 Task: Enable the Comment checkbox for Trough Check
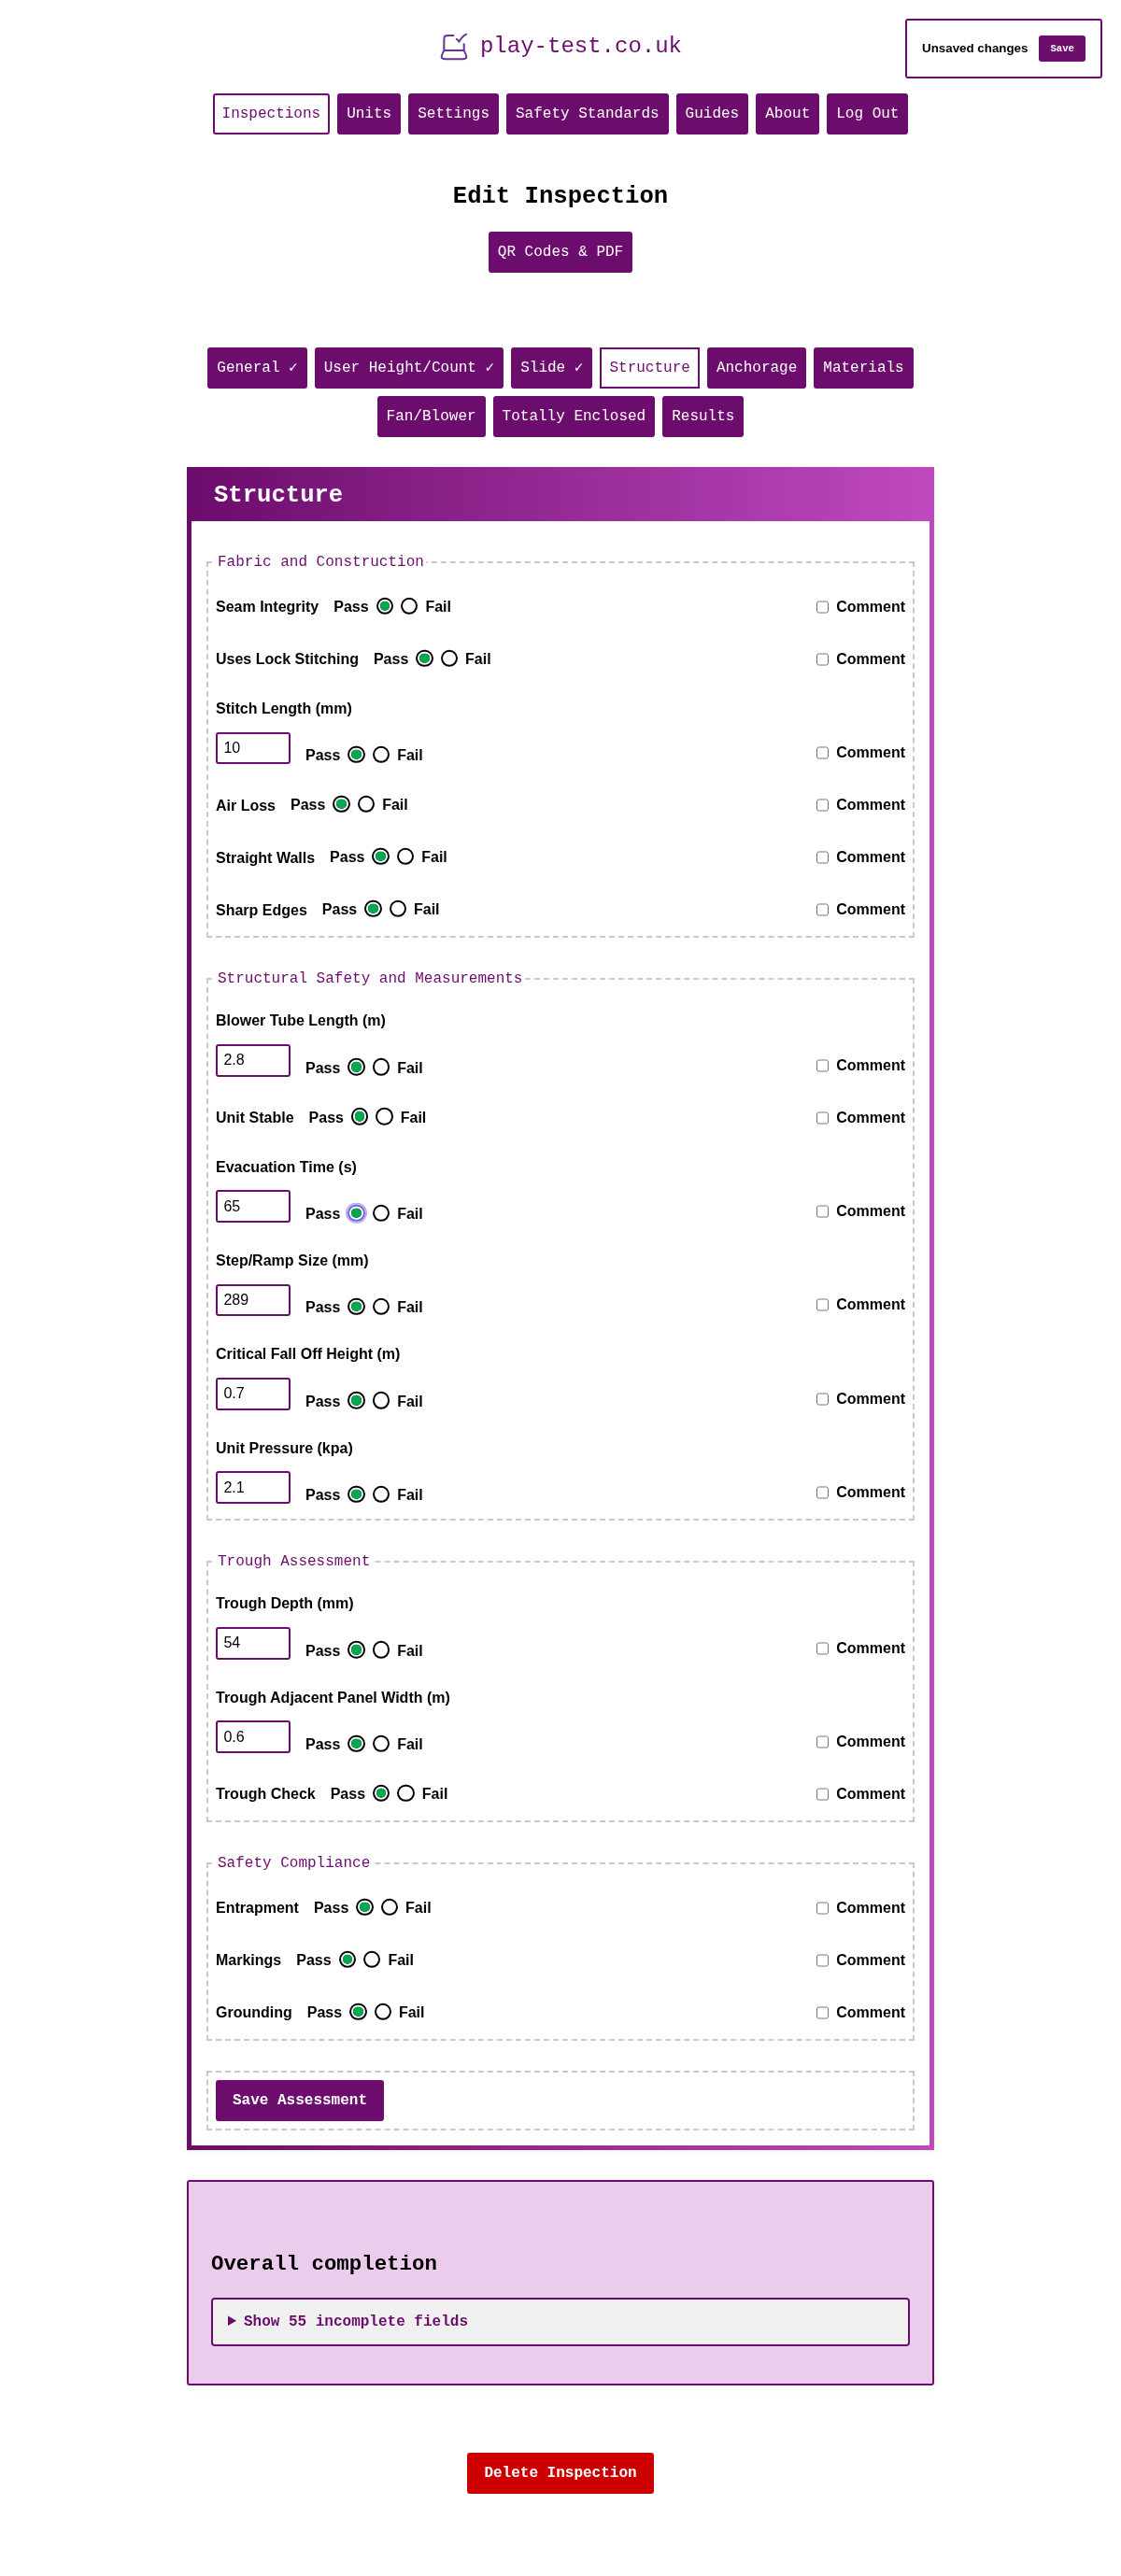point(823,1794)
